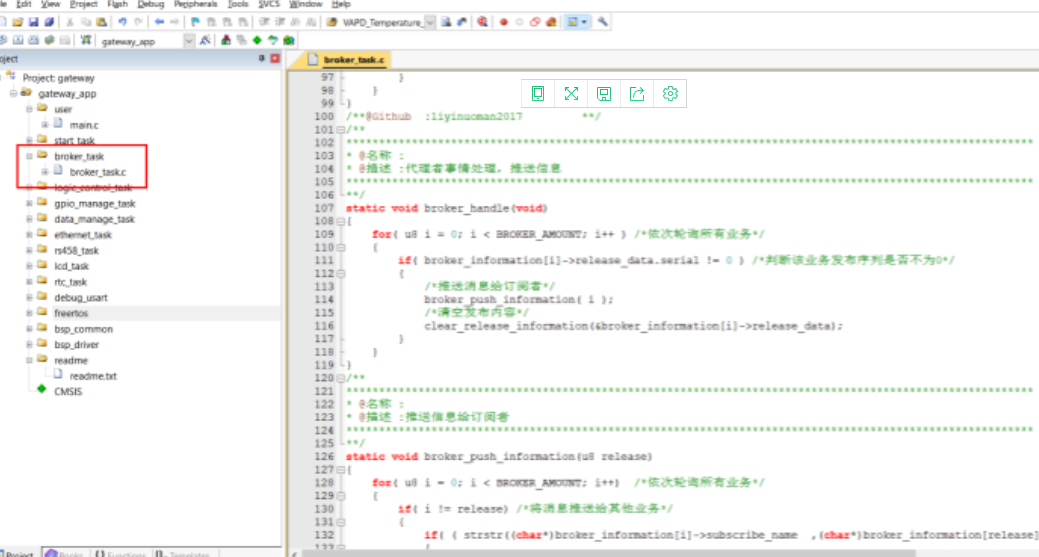Open the Project menu
Screen dimensions: 1039x557
tap(83, 4)
